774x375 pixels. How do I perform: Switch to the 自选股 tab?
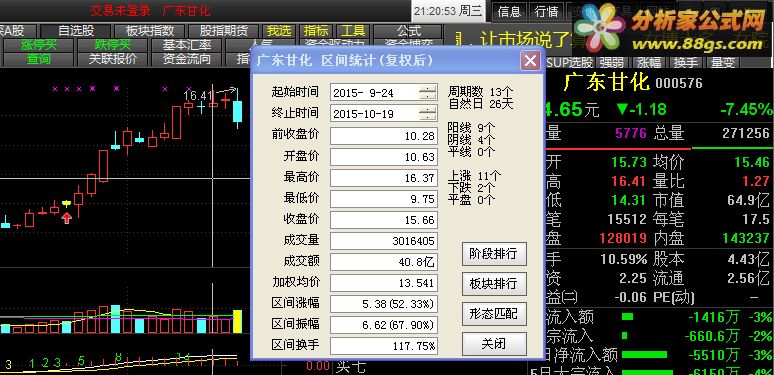pyautogui.click(x=76, y=31)
